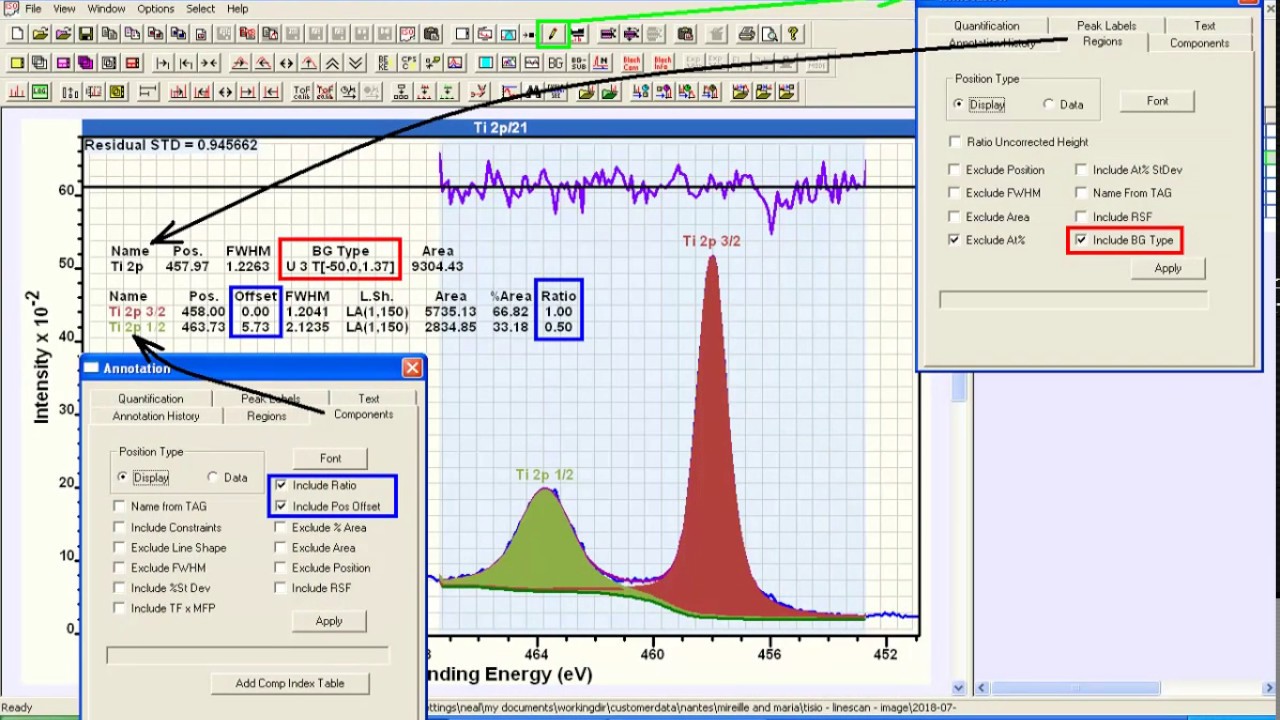Click the double down chevron icon
This screenshot has height=720, width=1280.
click(x=355, y=63)
